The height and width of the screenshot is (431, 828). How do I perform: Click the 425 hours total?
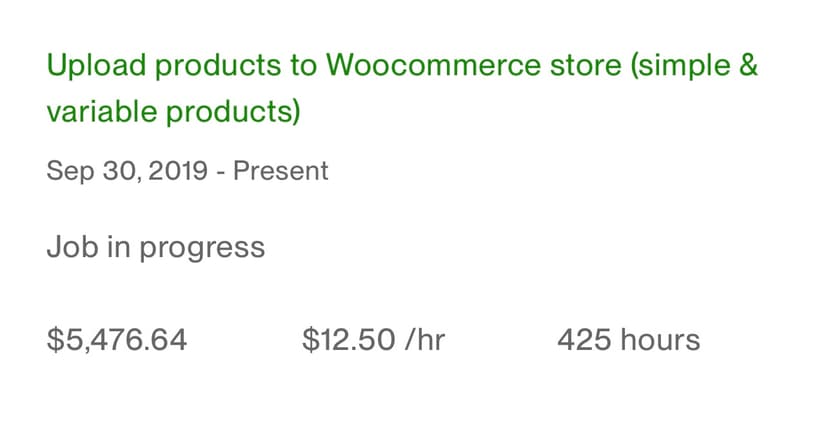coord(628,341)
